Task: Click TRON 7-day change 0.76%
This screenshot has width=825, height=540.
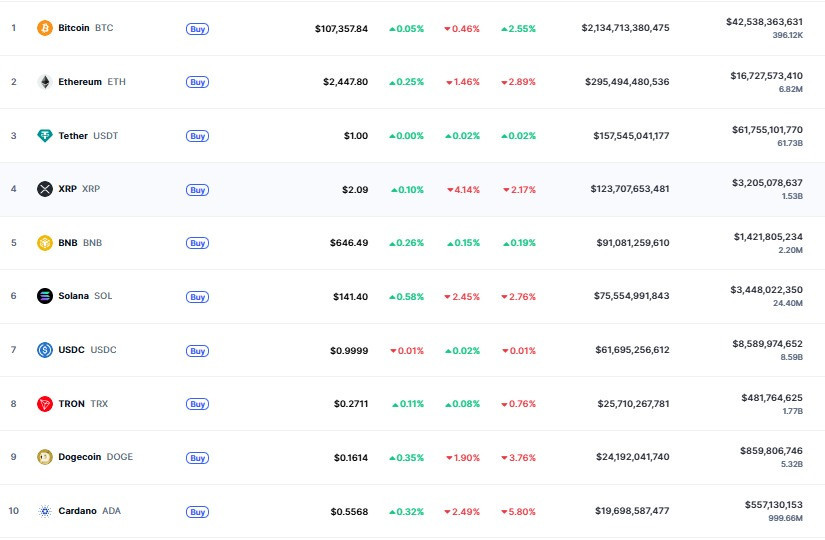Action: point(518,404)
